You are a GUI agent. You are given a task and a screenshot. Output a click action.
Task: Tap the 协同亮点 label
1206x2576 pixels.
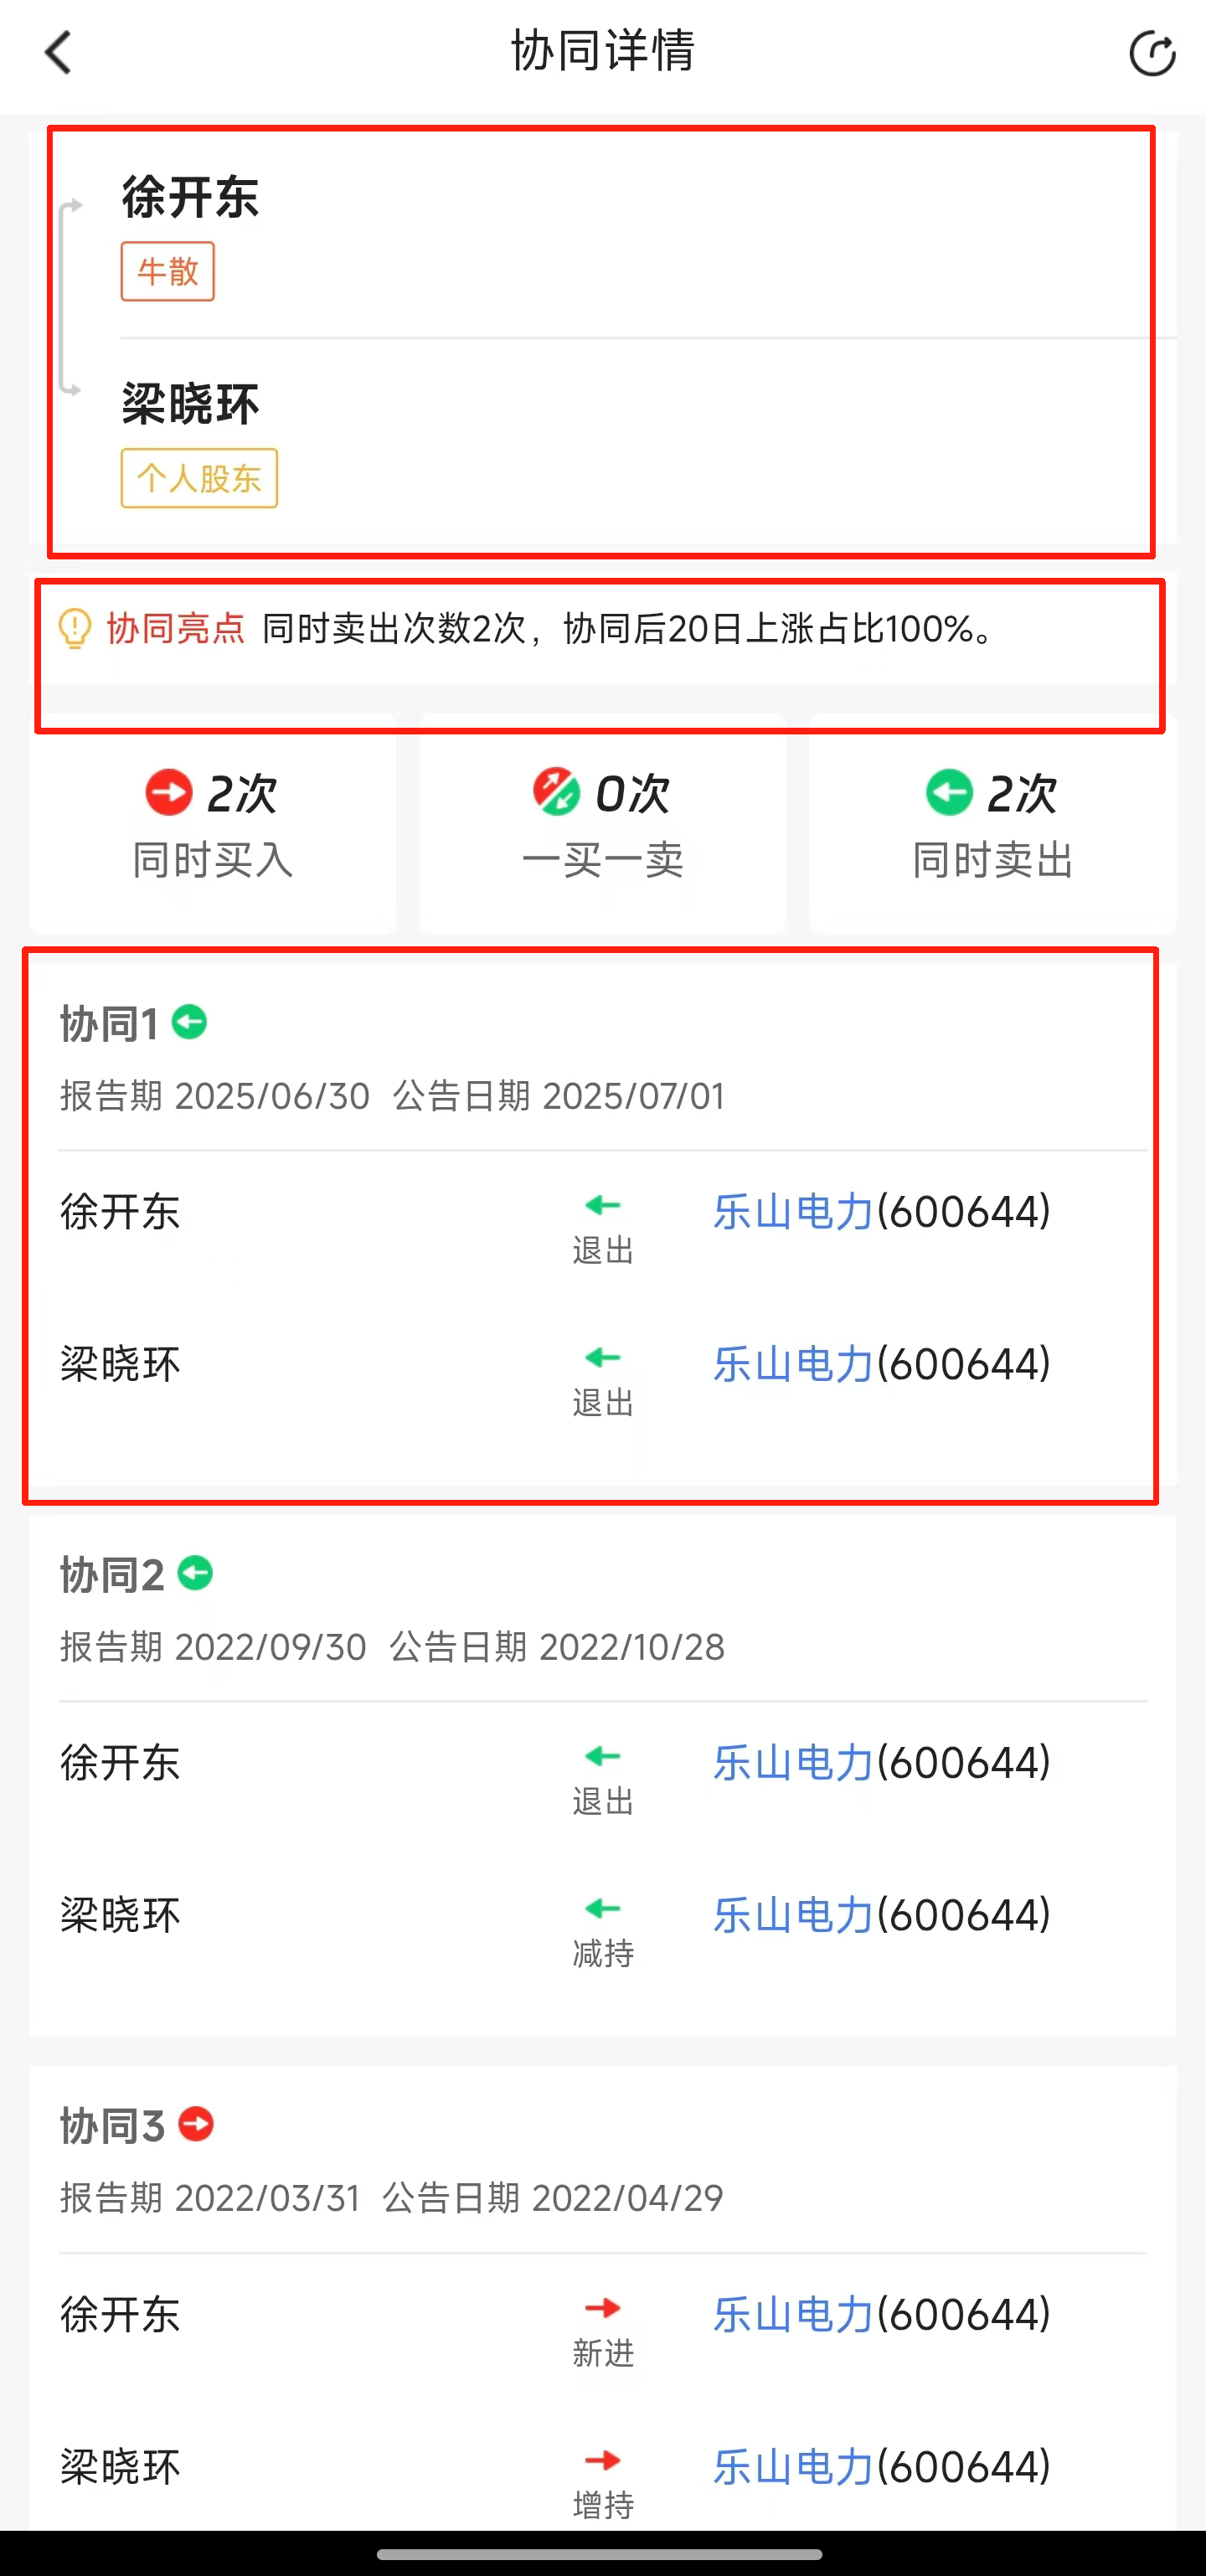pyautogui.click(x=176, y=629)
